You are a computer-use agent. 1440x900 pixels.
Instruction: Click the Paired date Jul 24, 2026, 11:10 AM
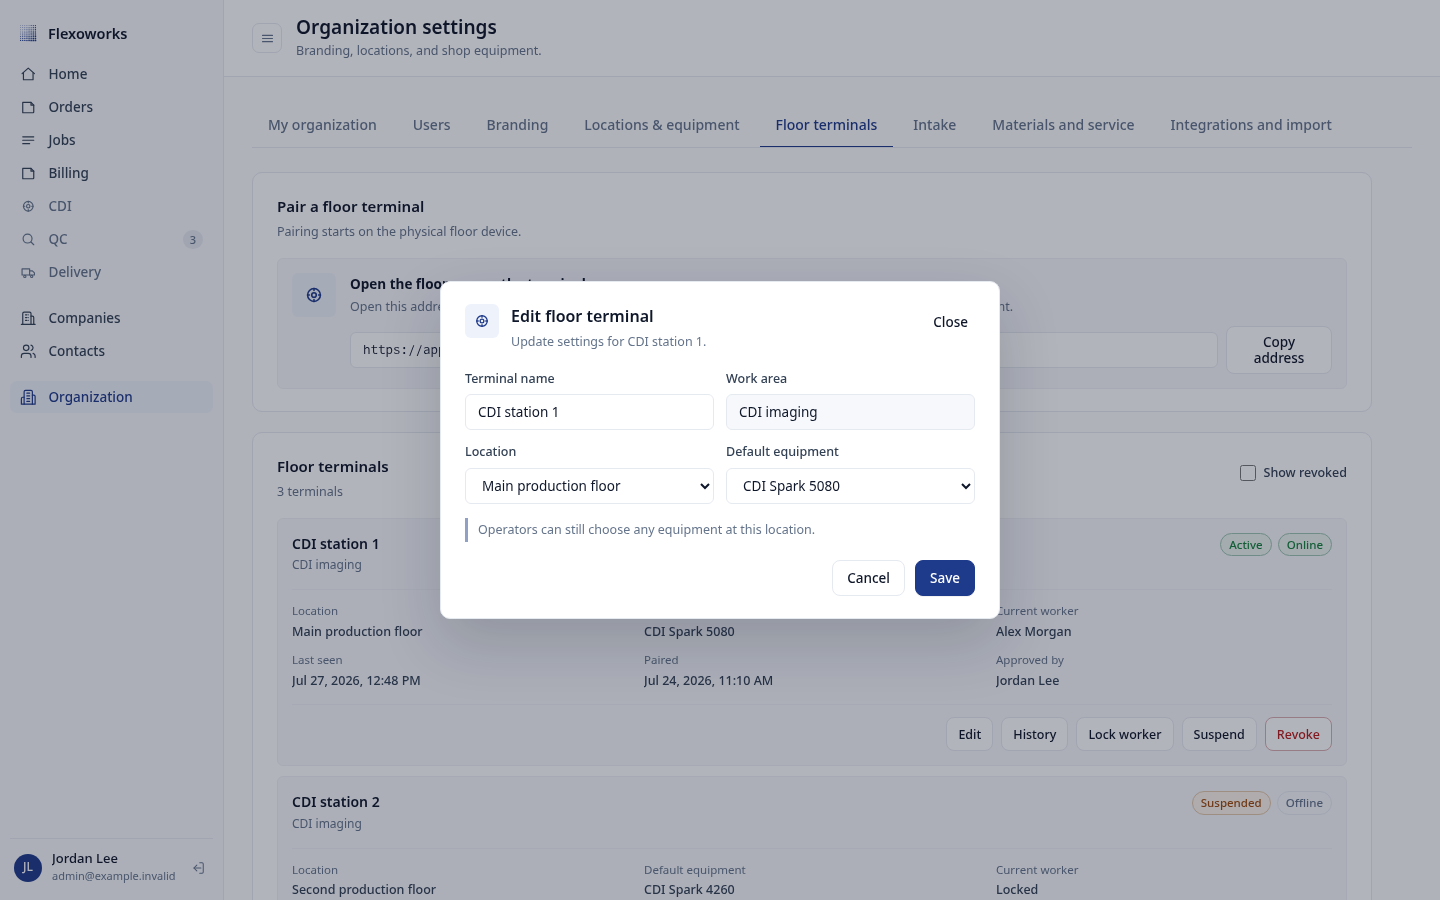[708, 681]
